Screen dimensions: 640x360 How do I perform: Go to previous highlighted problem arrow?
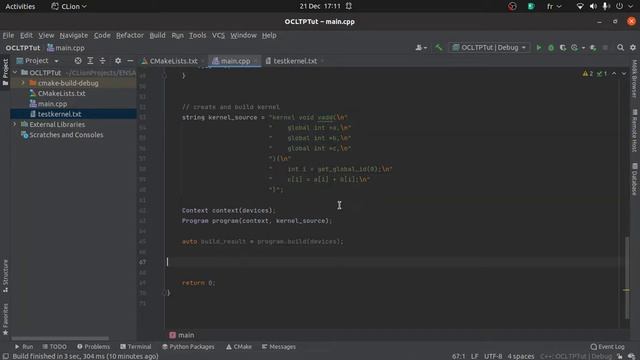[x=614, y=73]
